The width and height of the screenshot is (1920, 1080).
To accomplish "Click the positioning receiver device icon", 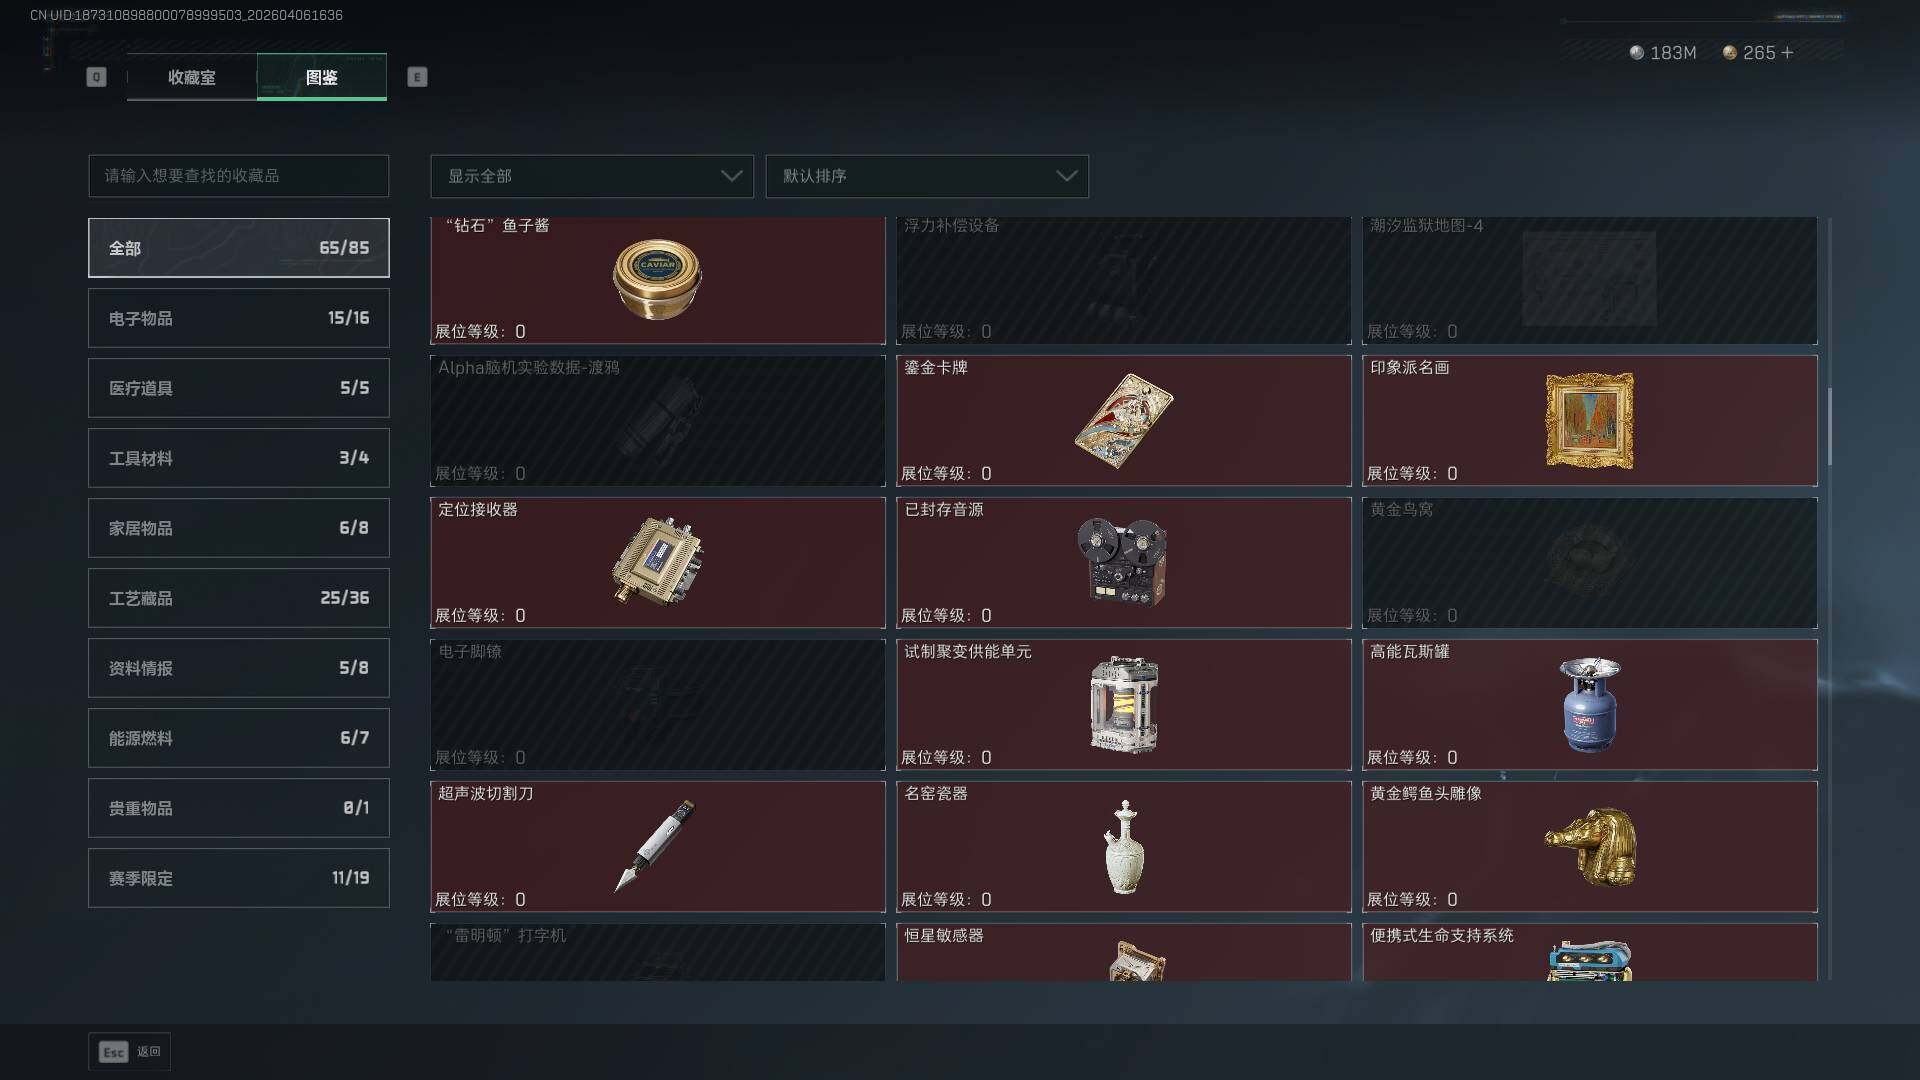I will point(657,561).
